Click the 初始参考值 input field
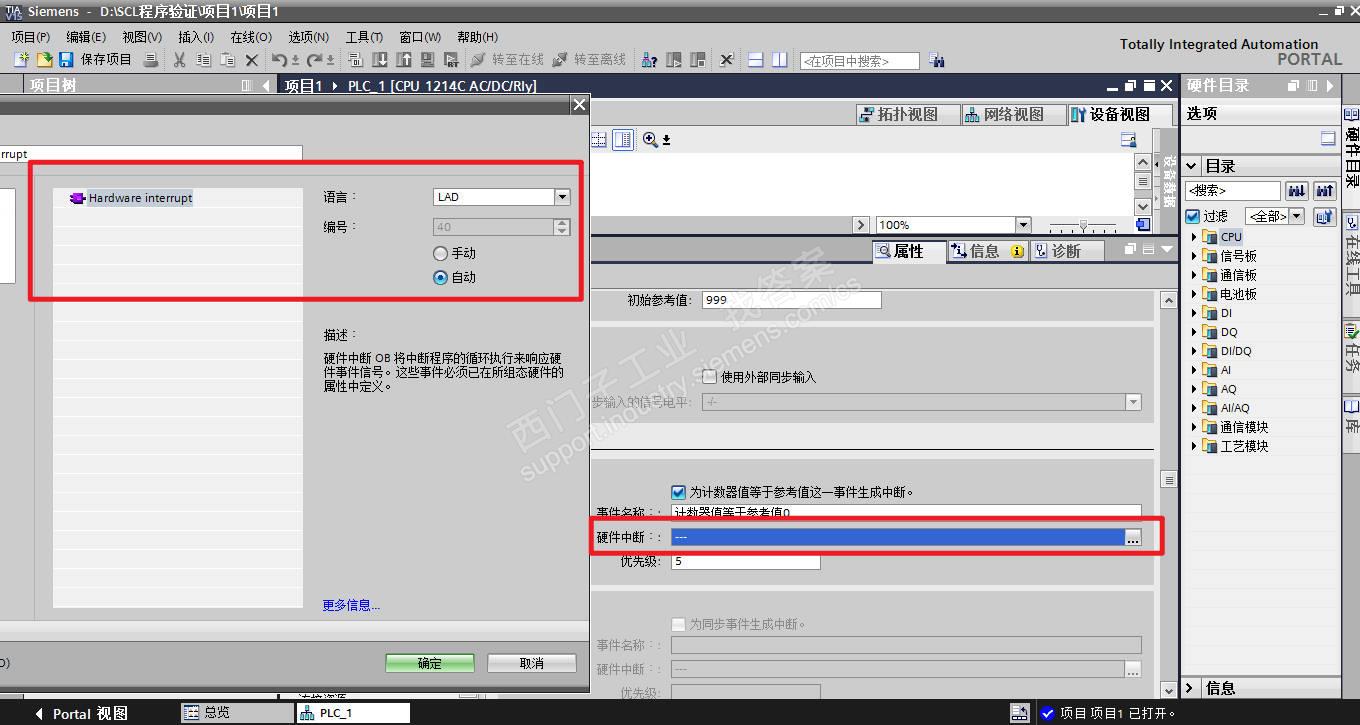 click(791, 300)
